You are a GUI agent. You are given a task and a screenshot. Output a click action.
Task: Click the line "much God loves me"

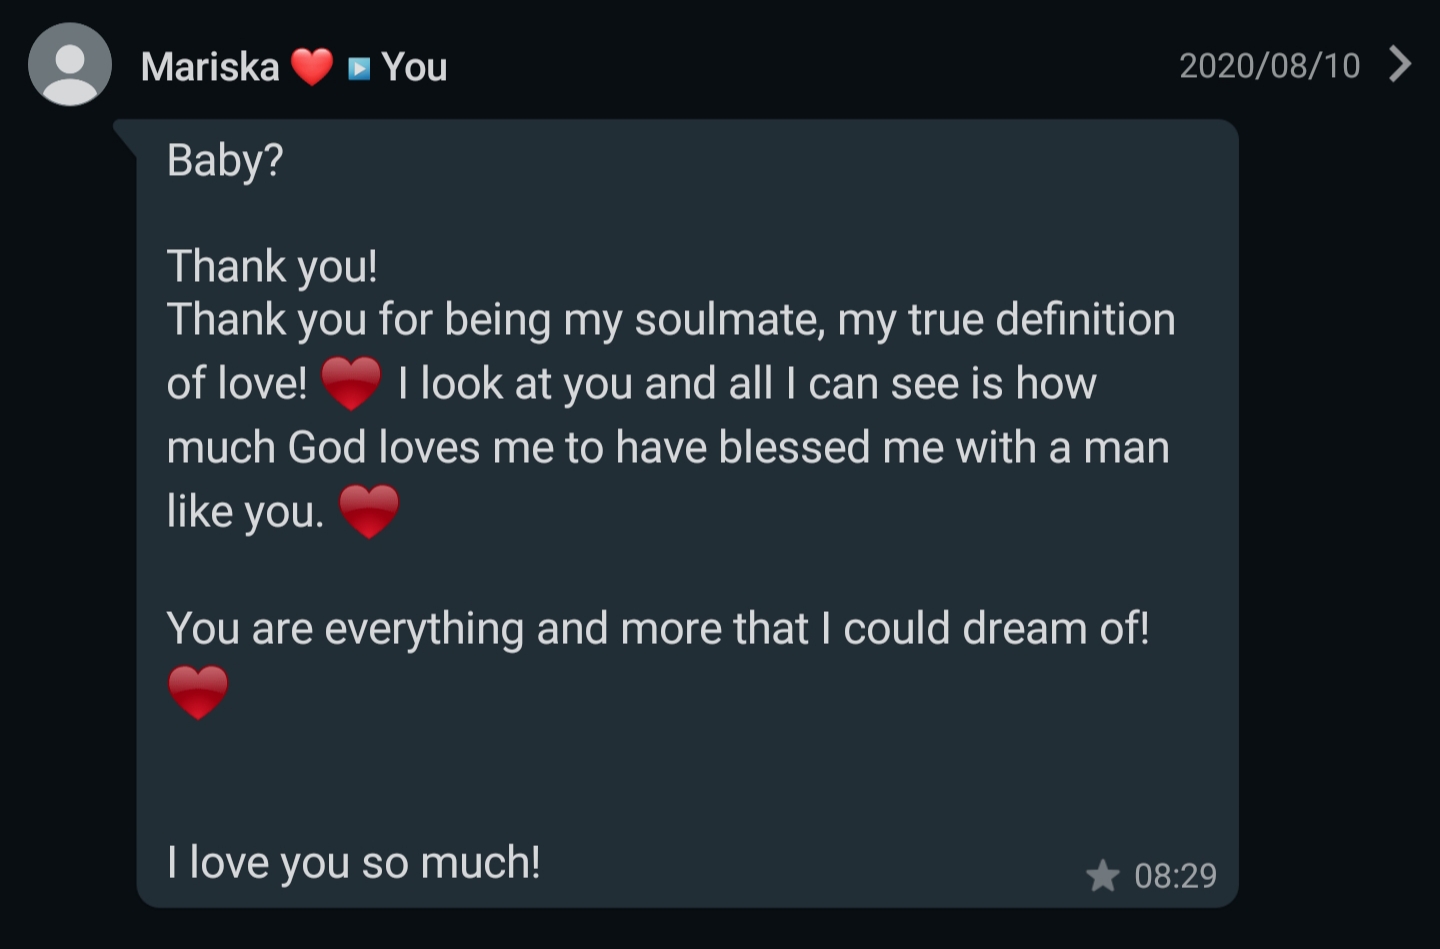pos(667,448)
